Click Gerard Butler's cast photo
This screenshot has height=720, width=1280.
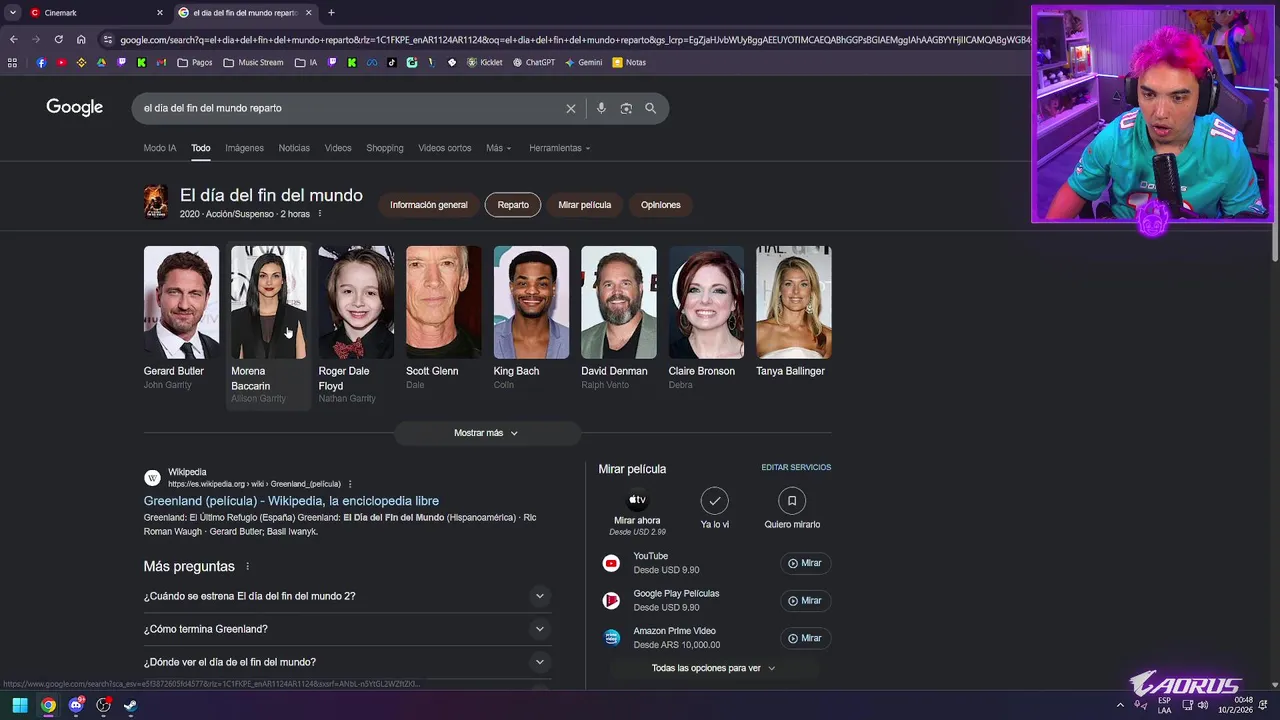coord(181,302)
